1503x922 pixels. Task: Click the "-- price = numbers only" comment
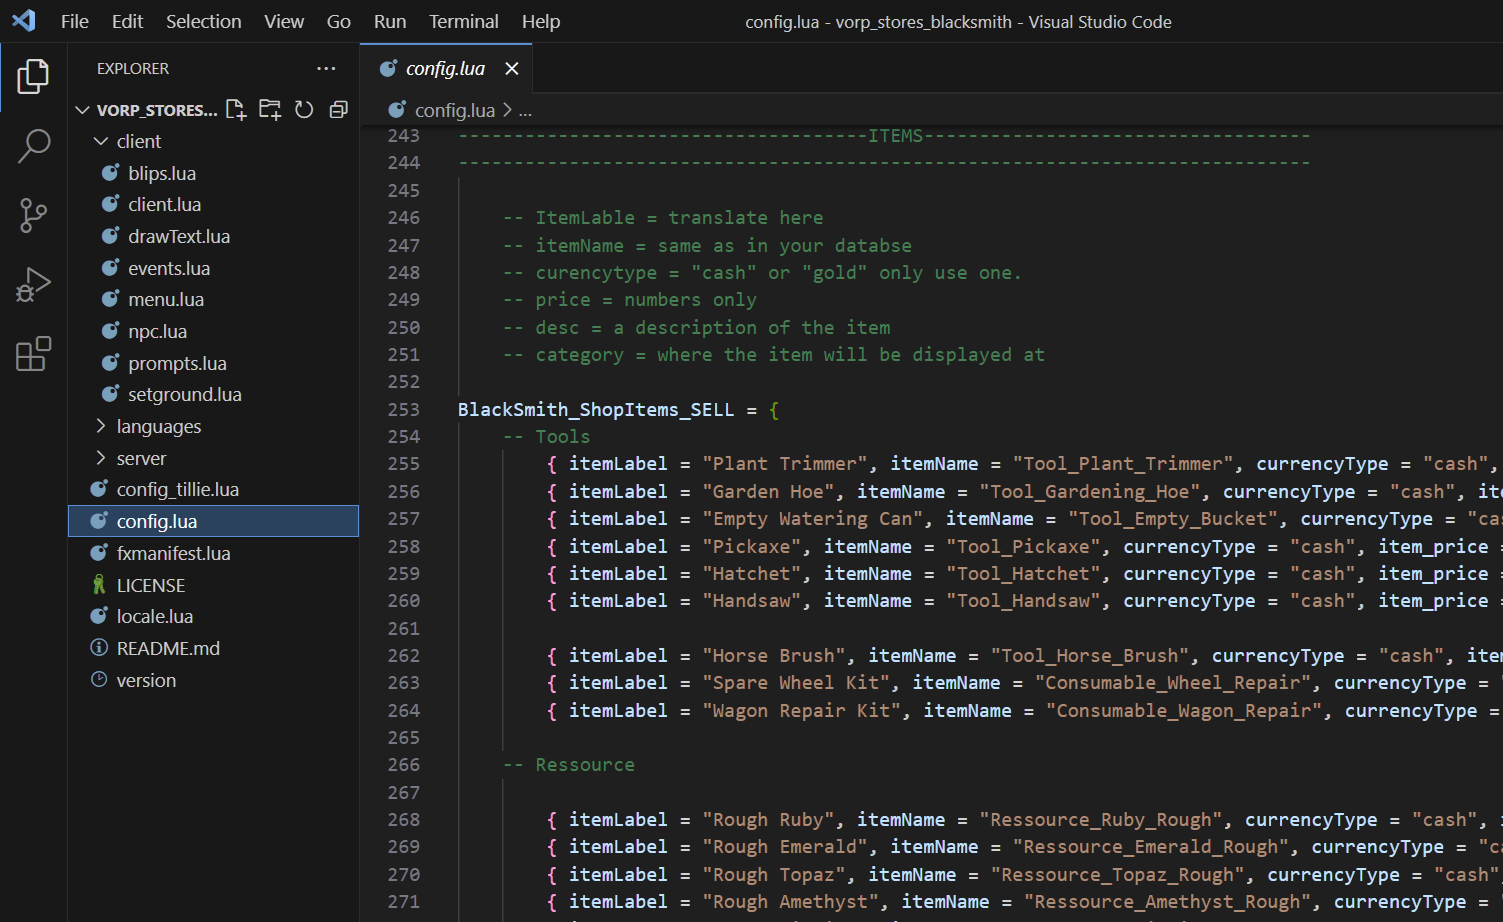pyautogui.click(x=630, y=299)
